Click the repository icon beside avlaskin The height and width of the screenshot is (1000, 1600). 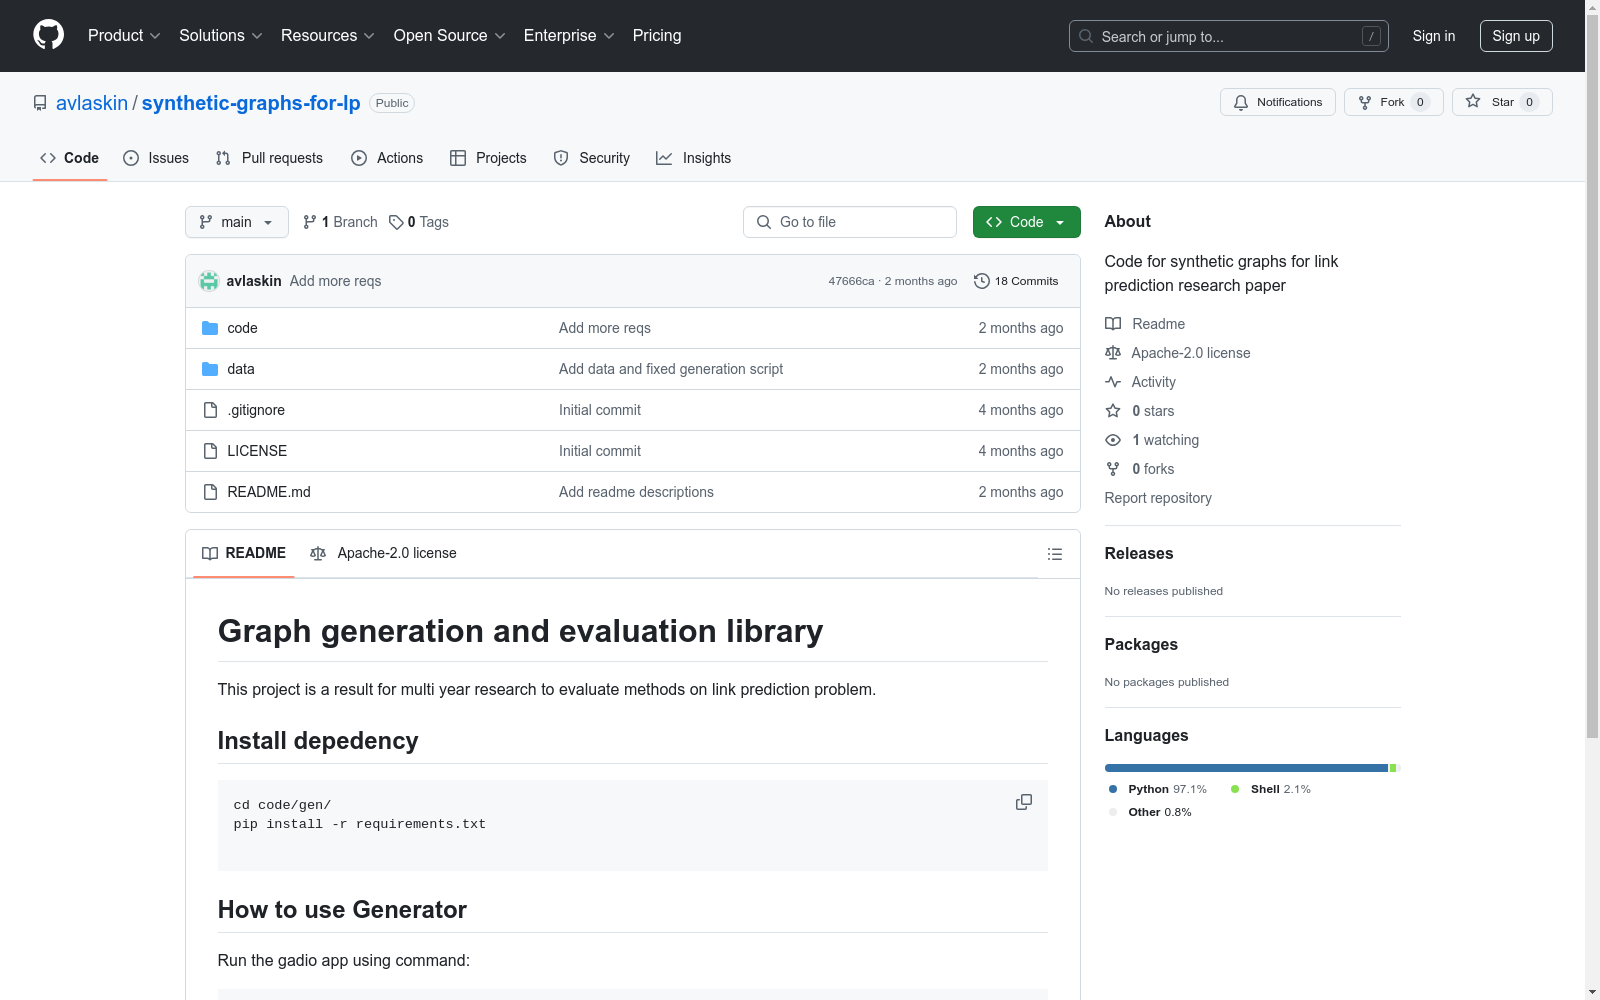(x=40, y=103)
